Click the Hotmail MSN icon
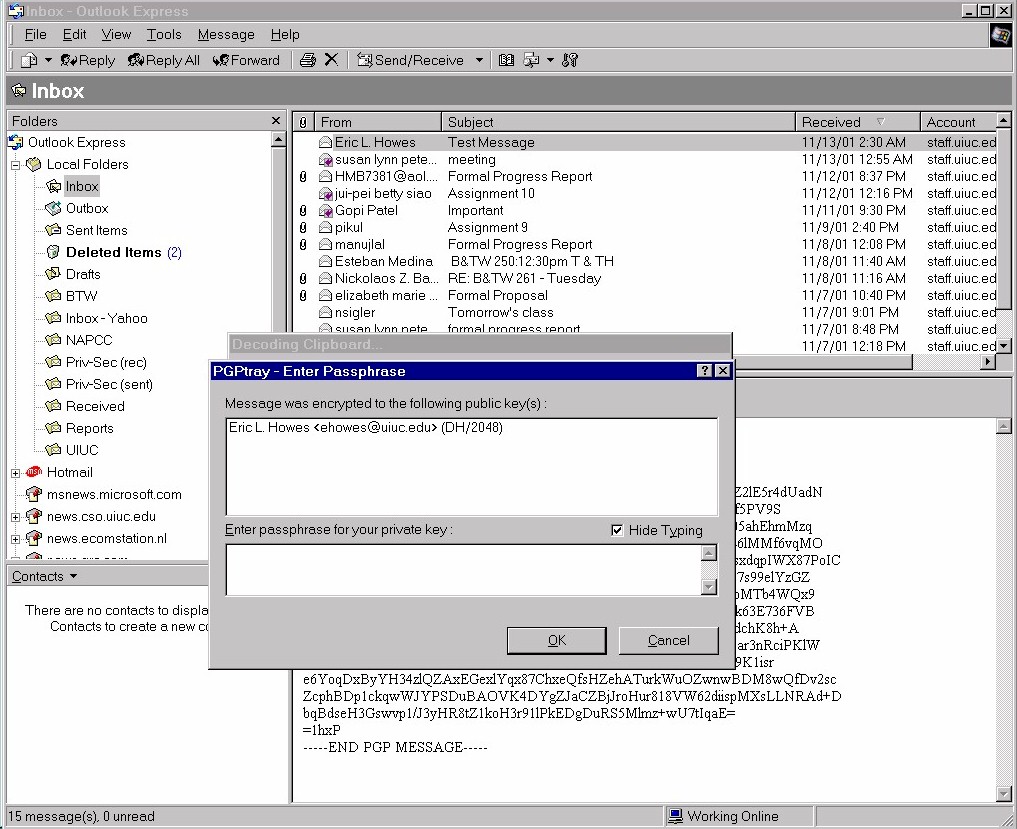This screenshot has width=1017, height=829. point(34,472)
